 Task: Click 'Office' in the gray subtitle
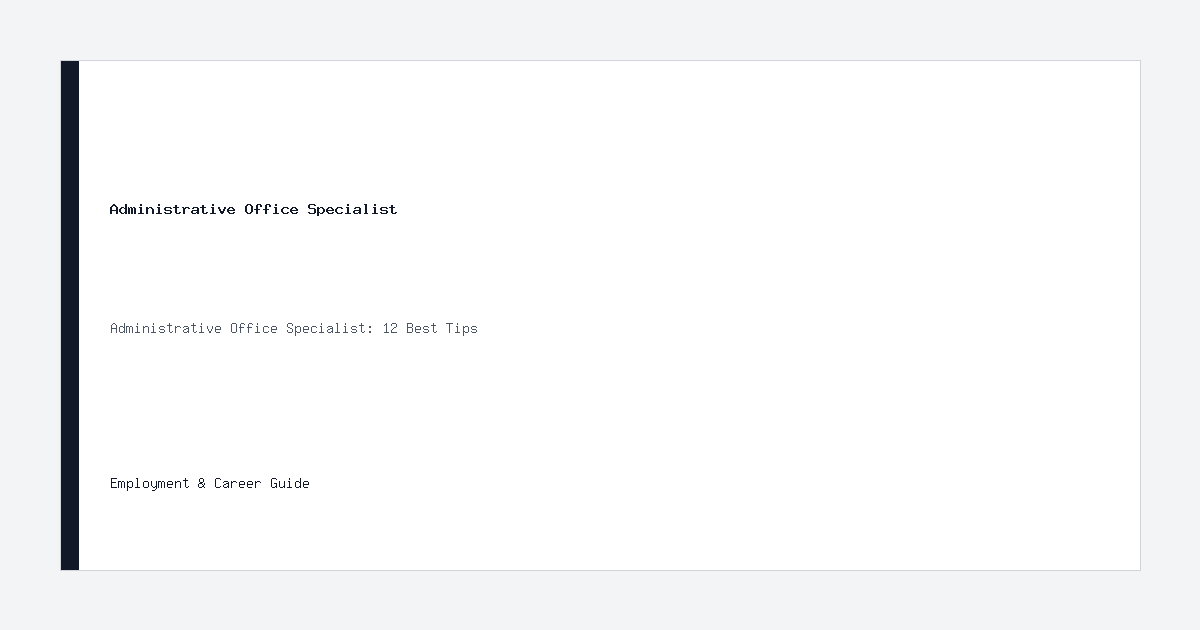tap(254, 328)
